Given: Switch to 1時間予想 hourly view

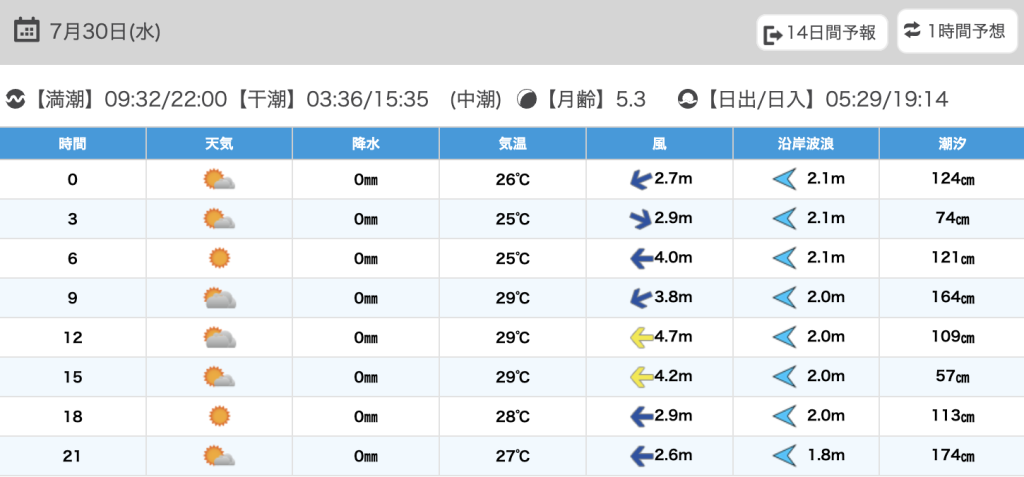Looking at the screenshot, I should 953,31.
